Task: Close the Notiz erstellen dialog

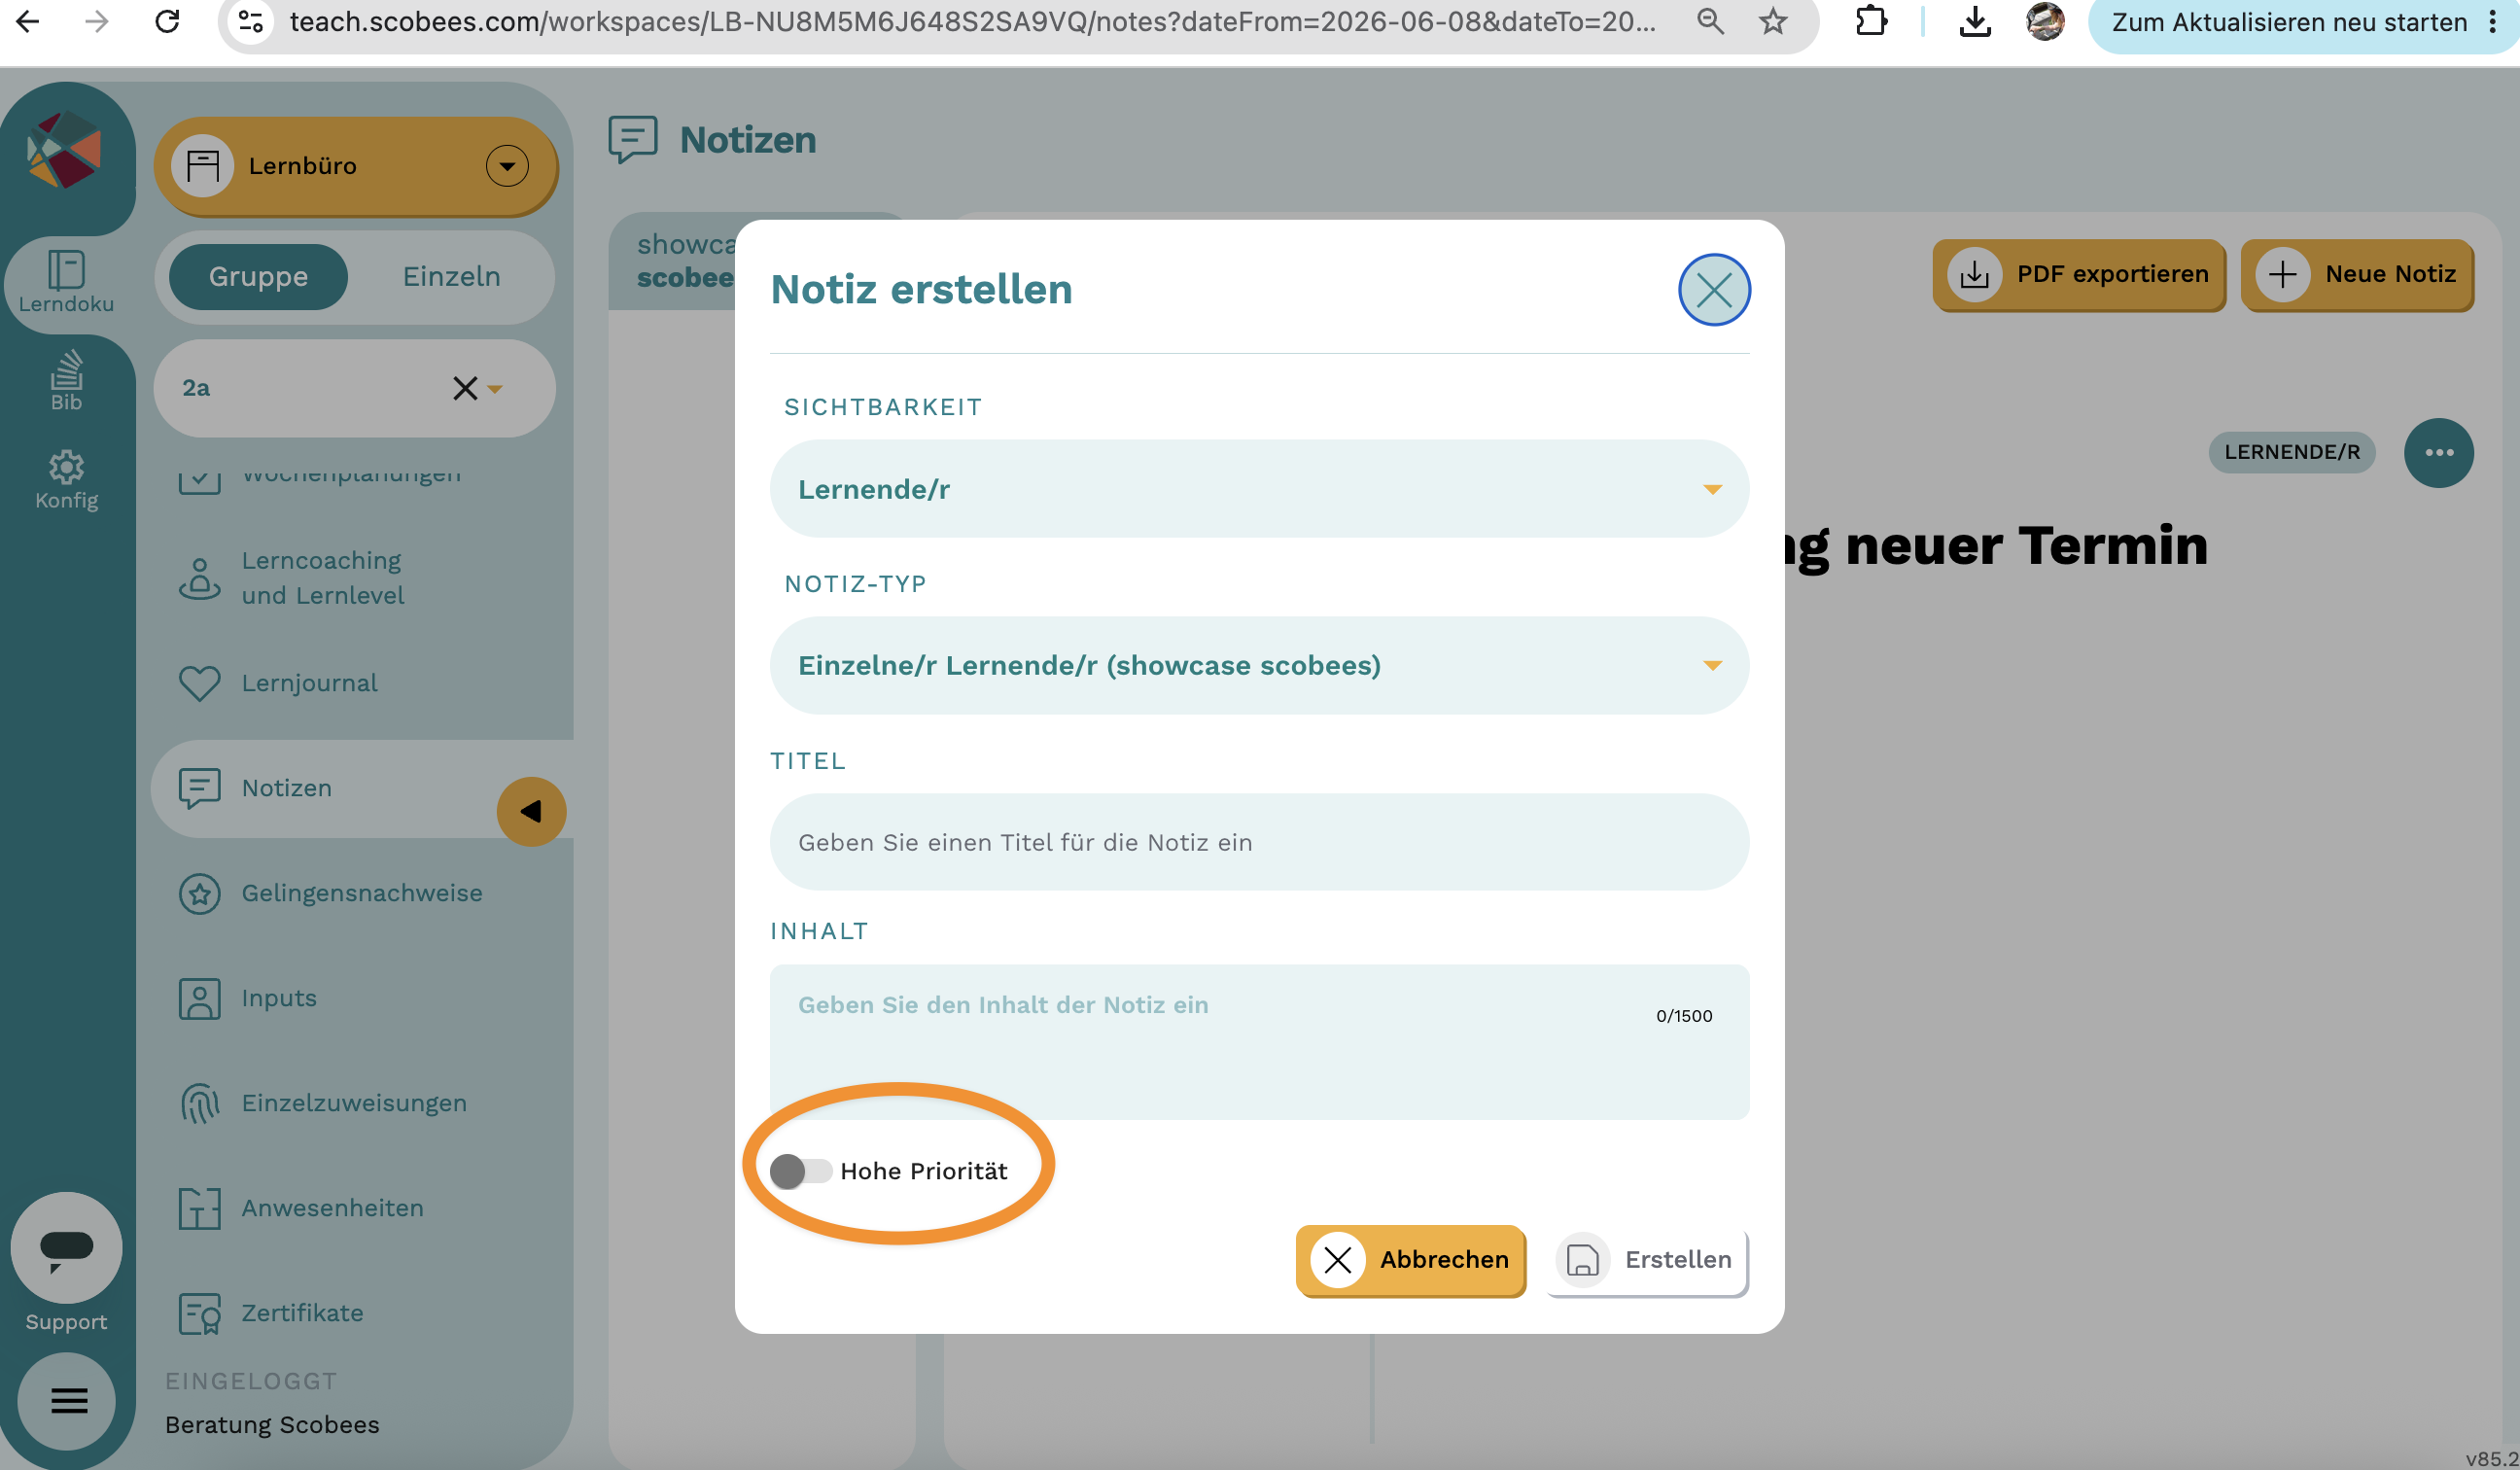Action: pyautogui.click(x=1714, y=290)
